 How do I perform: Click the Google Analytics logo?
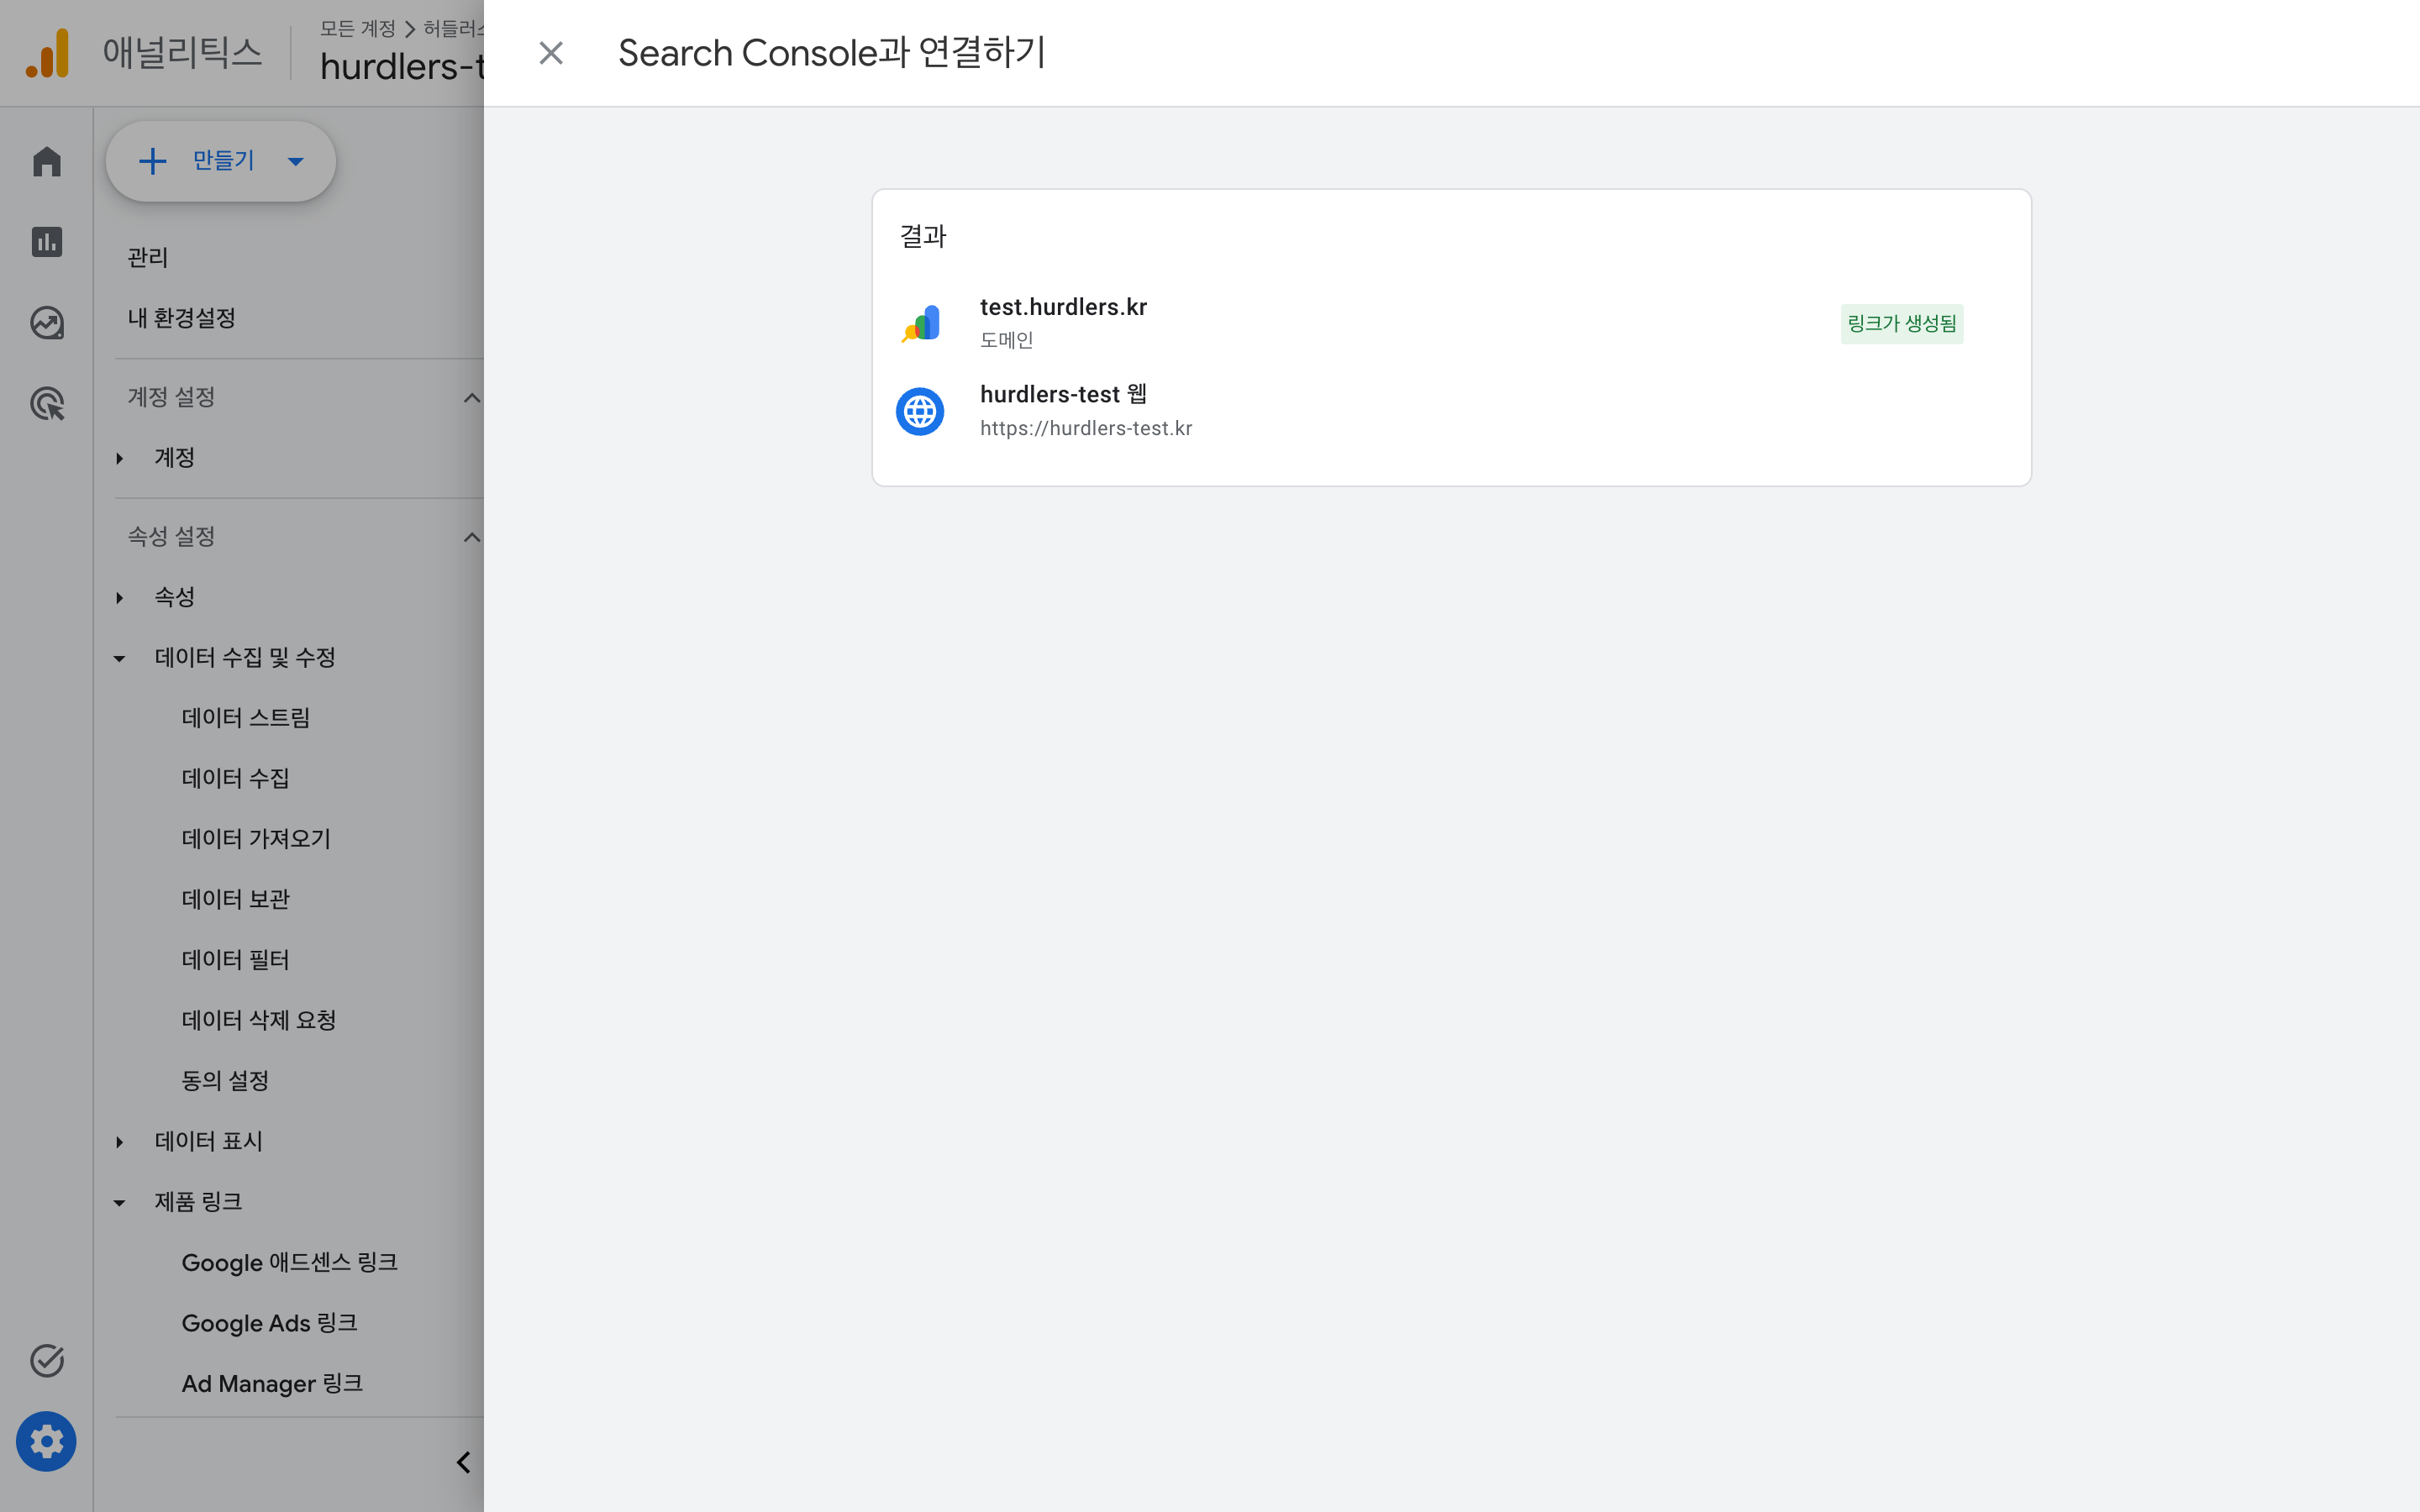(48, 53)
